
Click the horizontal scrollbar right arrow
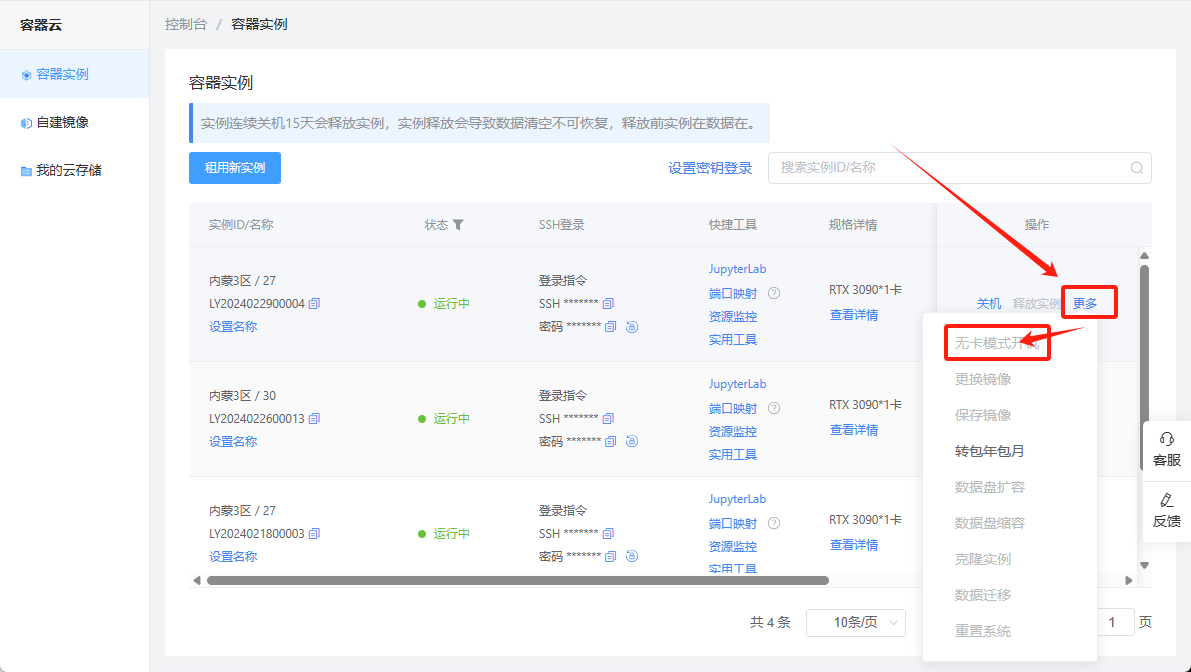(x=1129, y=580)
